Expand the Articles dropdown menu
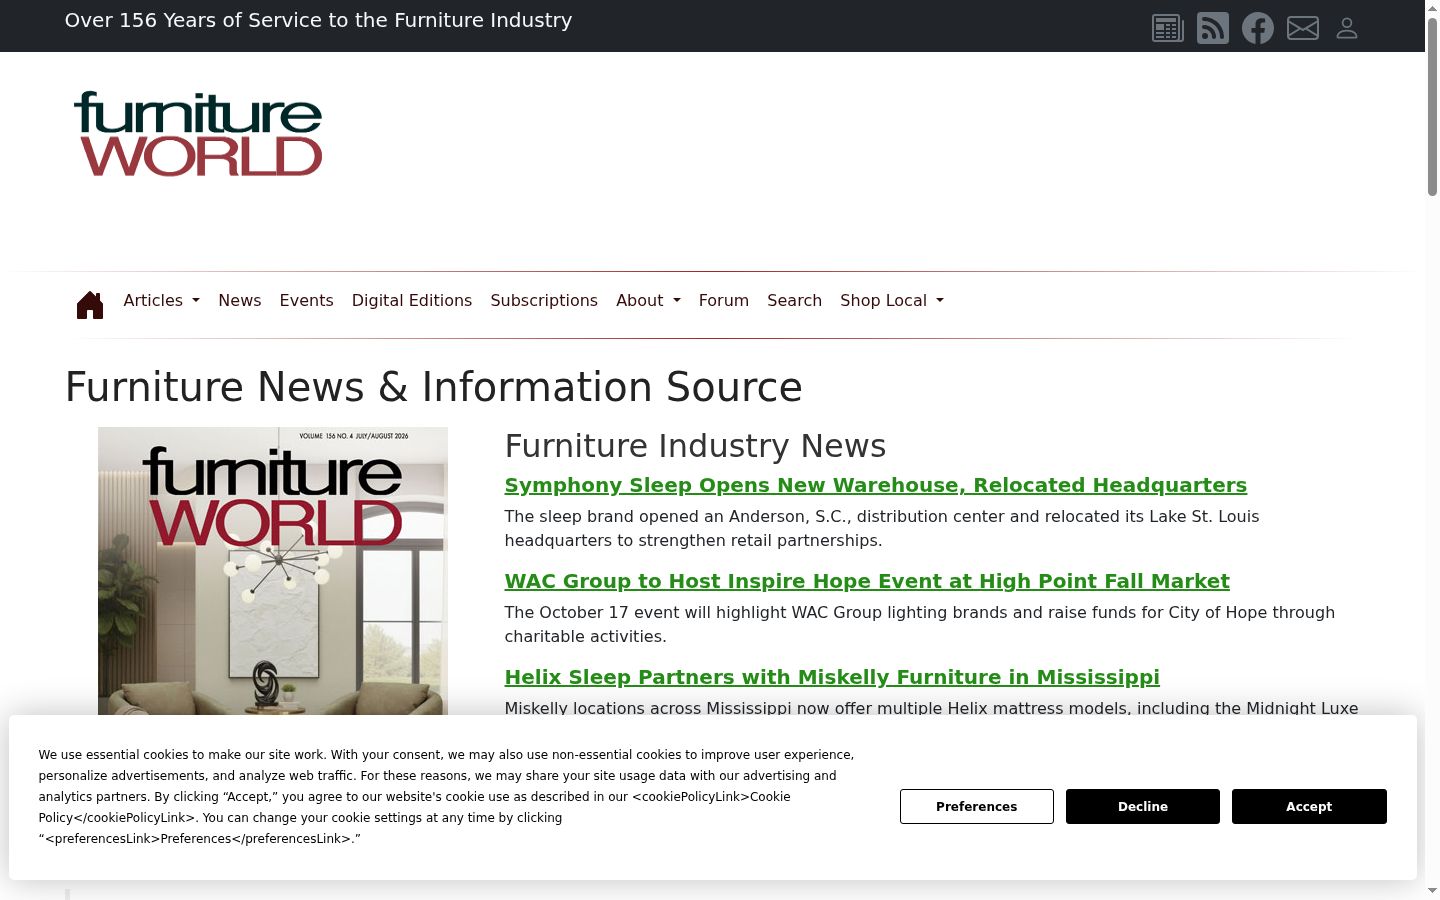Image resolution: width=1440 pixels, height=900 pixels. point(161,300)
